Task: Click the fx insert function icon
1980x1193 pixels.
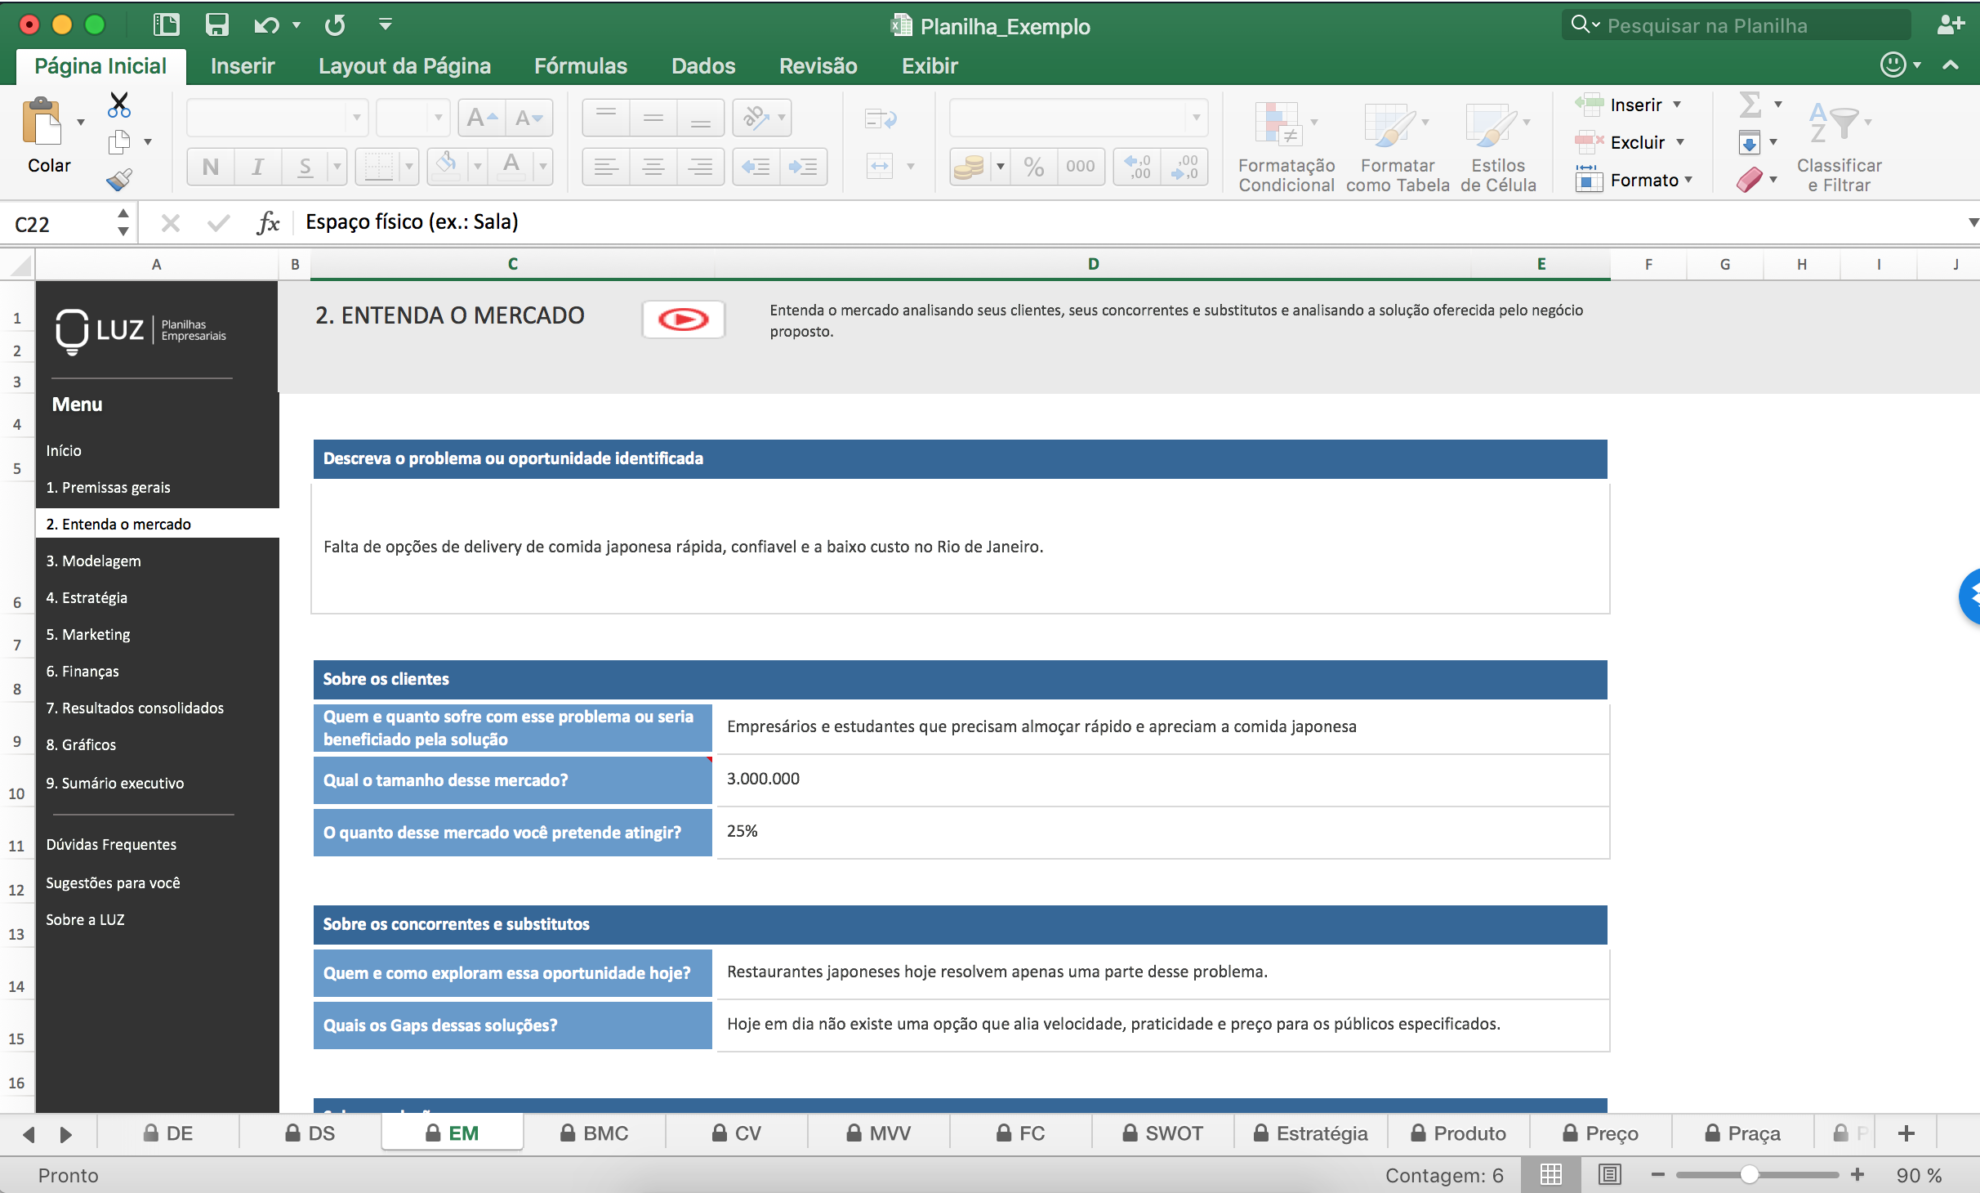Action: (x=267, y=222)
